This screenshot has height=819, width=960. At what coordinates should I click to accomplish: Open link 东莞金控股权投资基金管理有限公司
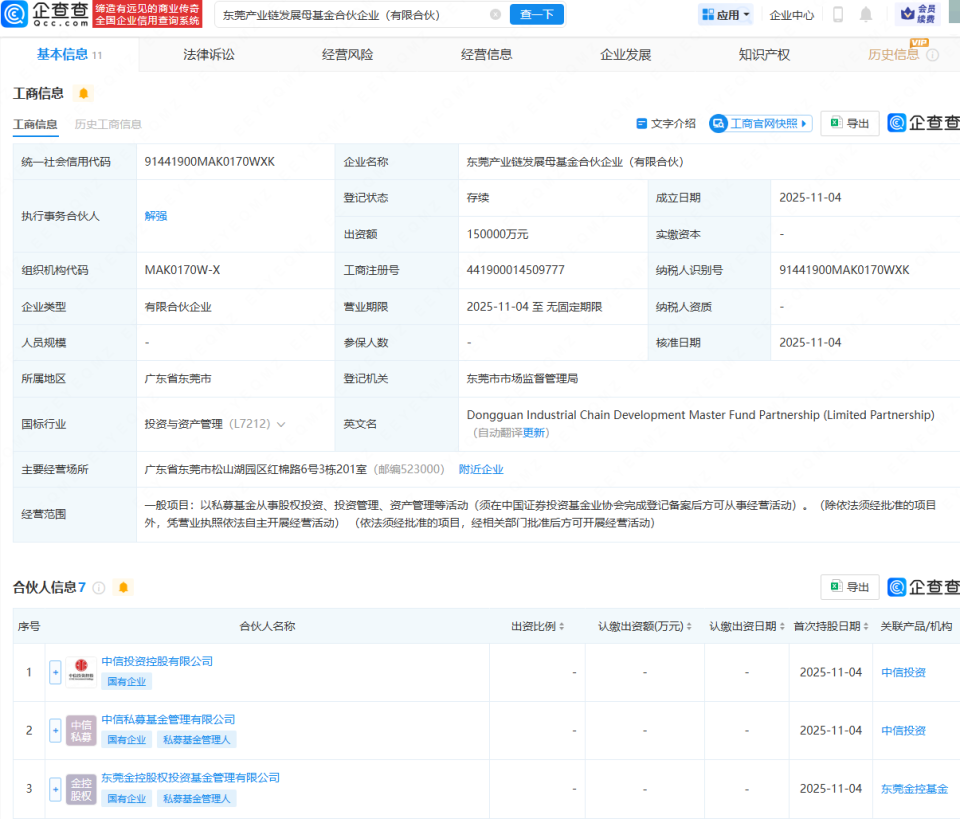tap(192, 777)
